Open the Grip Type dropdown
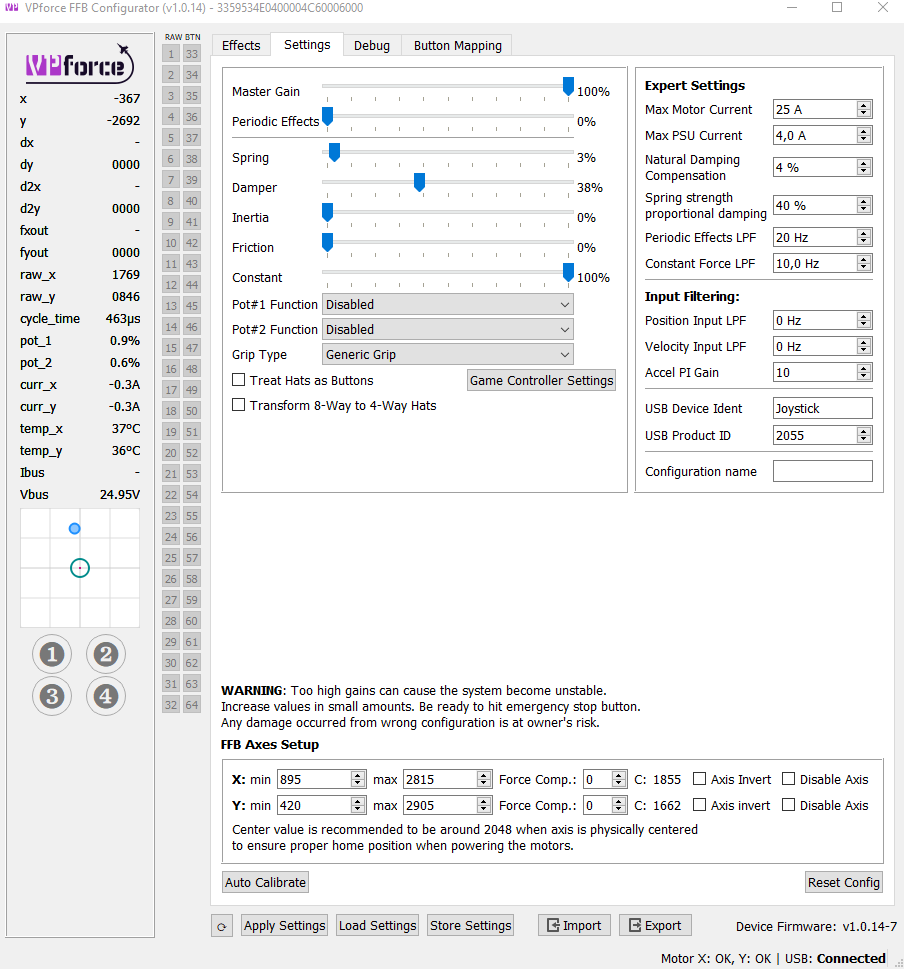Viewport: 904px width, 969px height. click(x=447, y=355)
